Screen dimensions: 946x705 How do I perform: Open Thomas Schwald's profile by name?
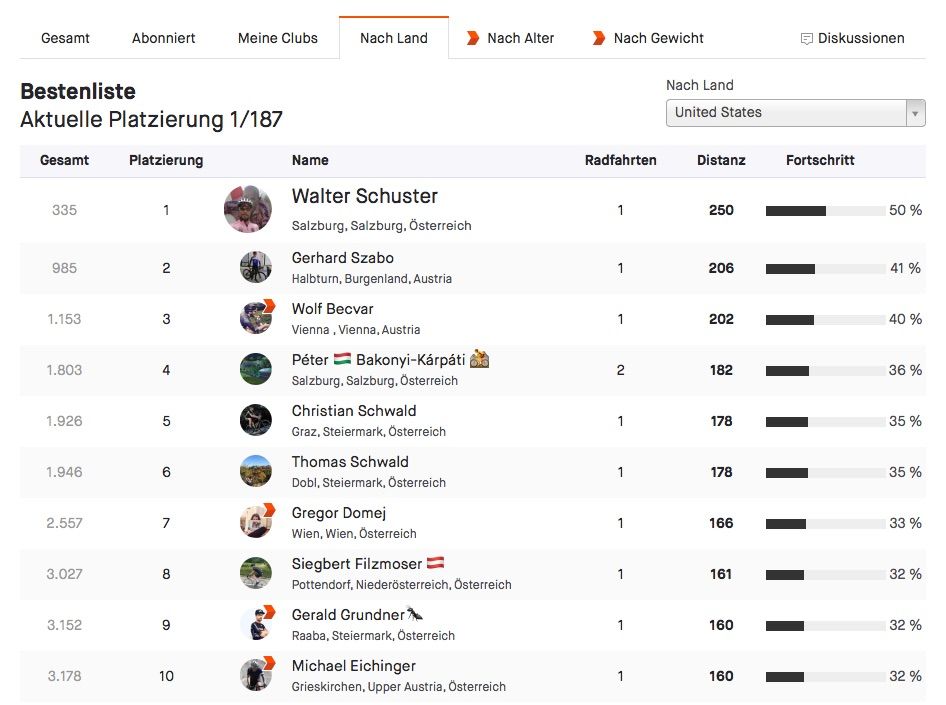pyautogui.click(x=350, y=462)
